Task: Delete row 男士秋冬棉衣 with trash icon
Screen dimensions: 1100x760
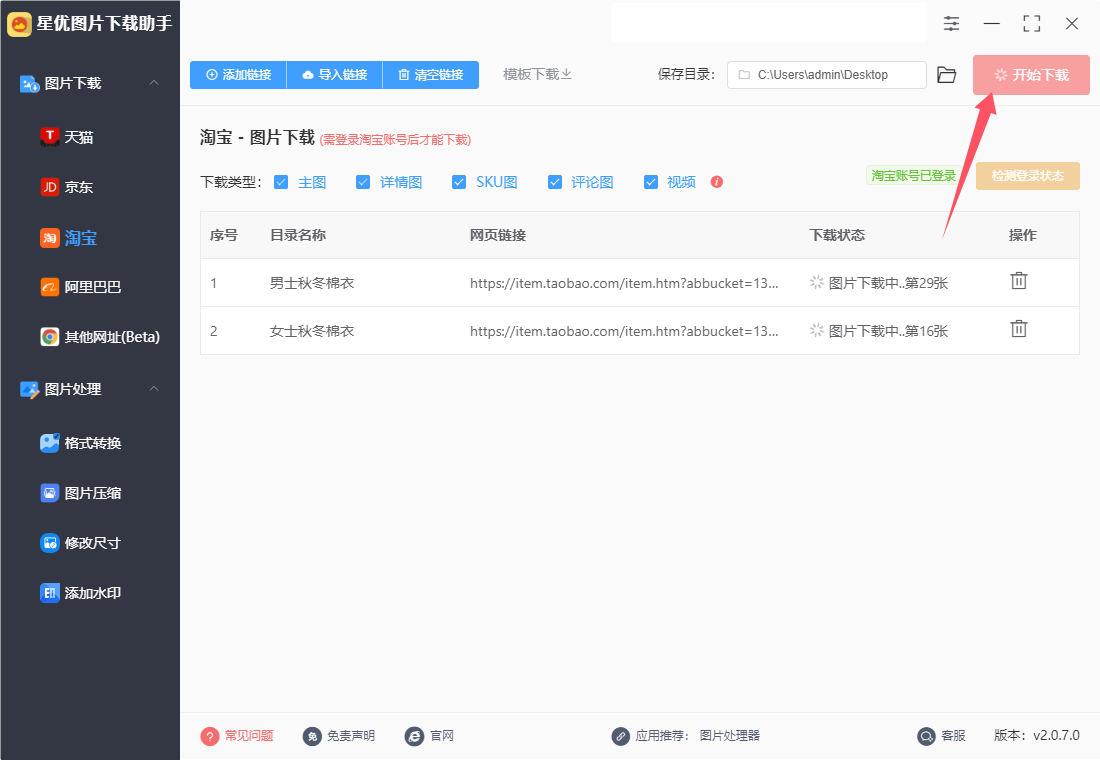Action: click(x=1019, y=281)
